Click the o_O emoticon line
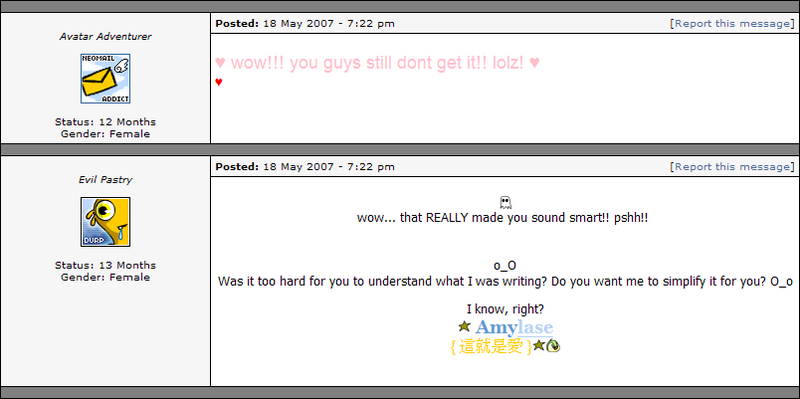Viewport: 800px width, 399px height. (505, 266)
